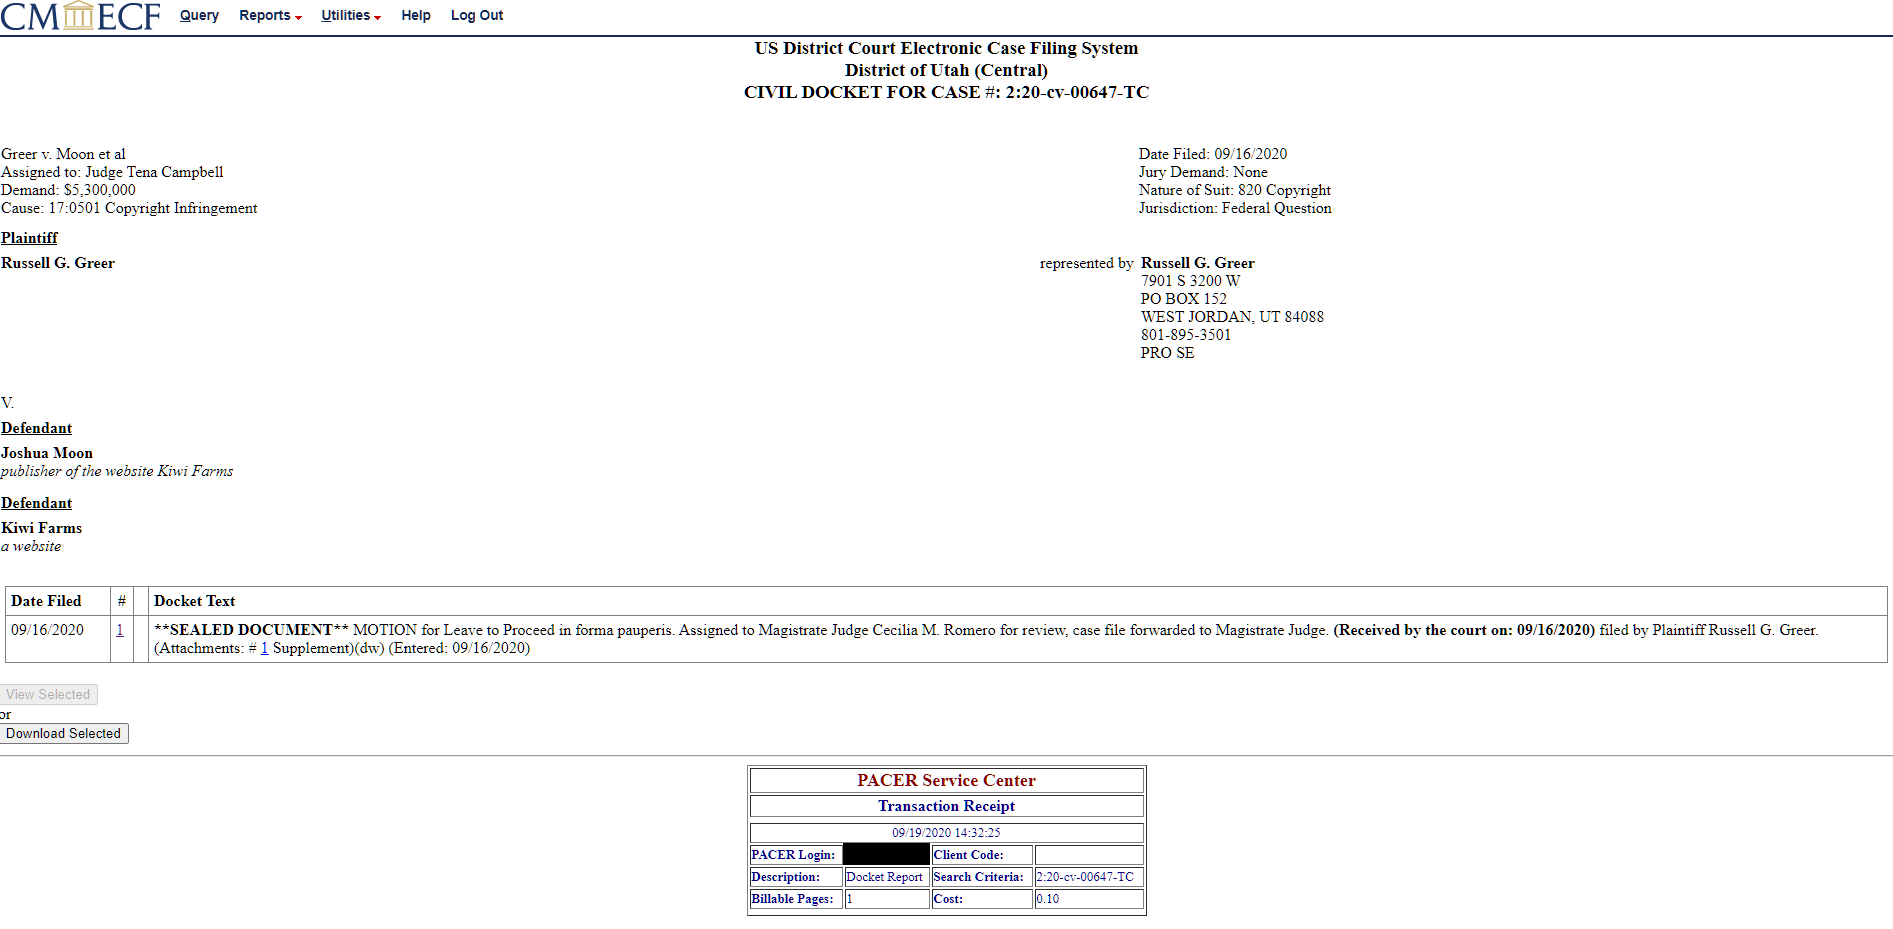
Task: Open the Help menu
Action: coord(416,15)
